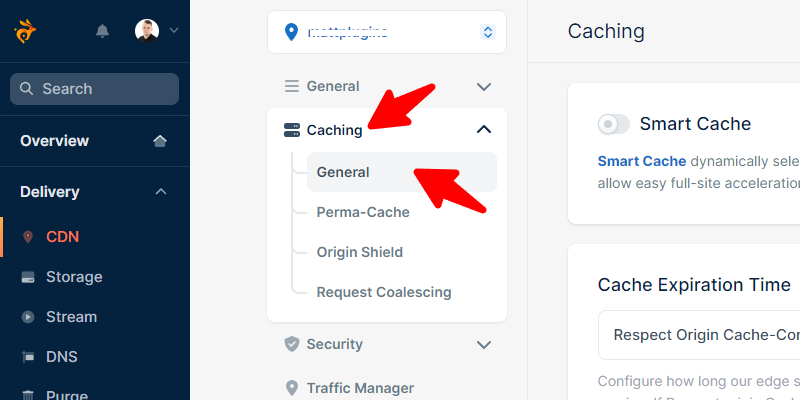Click the Stream play icon

click(x=28, y=317)
